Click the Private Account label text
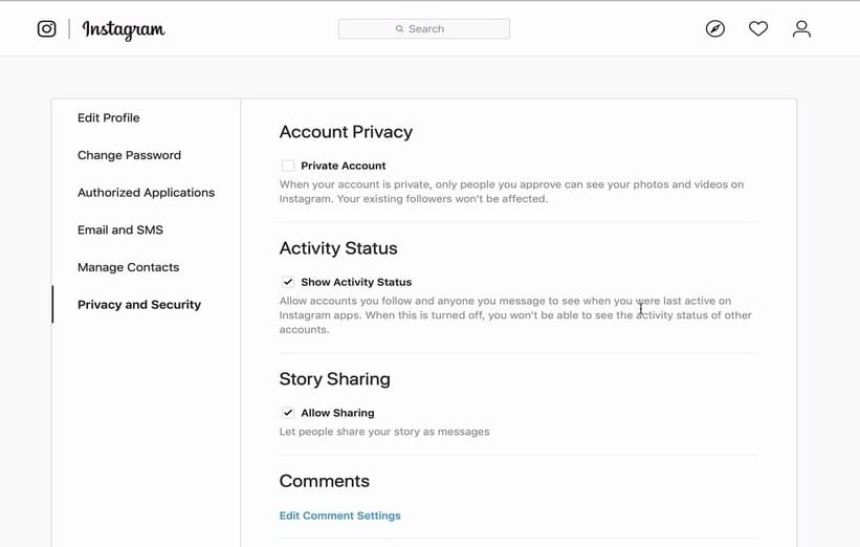860x547 pixels. coord(343,166)
